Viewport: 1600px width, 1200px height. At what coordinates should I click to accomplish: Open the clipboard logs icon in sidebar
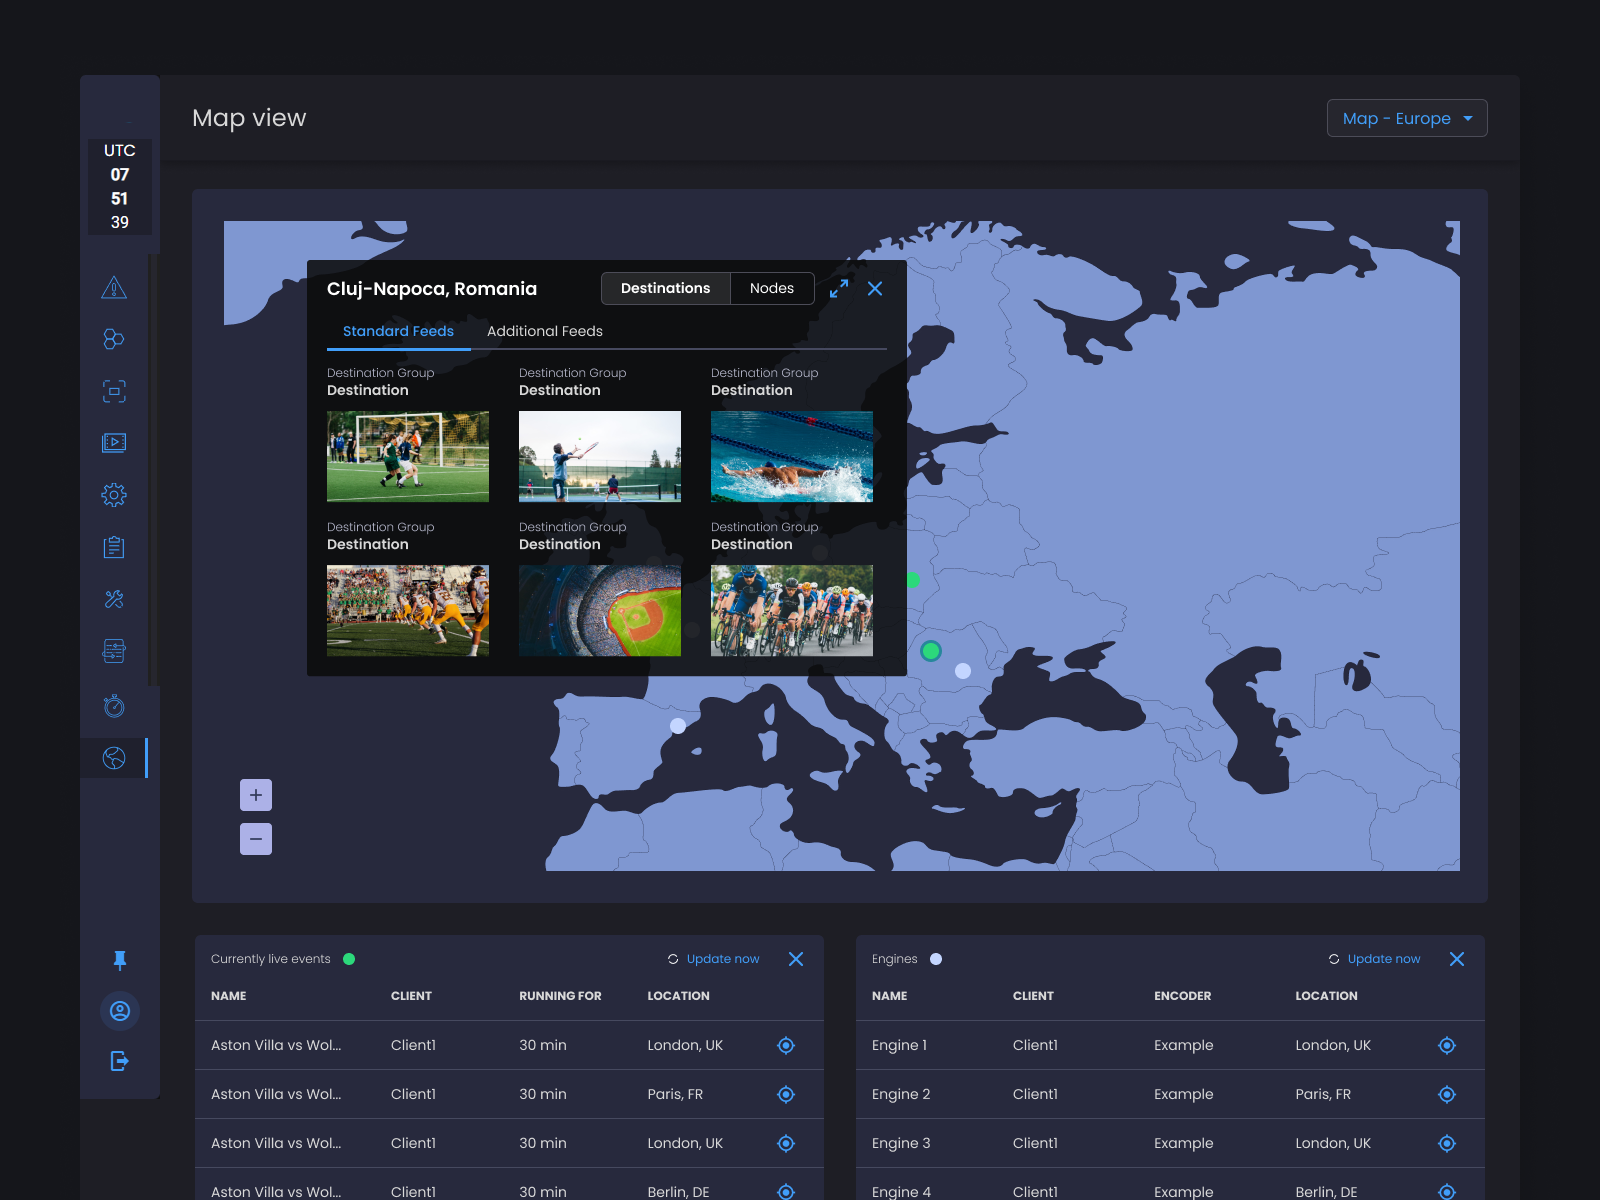click(114, 547)
